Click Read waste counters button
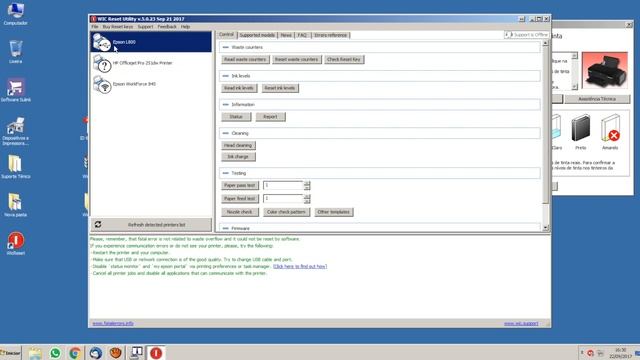Viewport: 640px width, 360px height. [245, 60]
